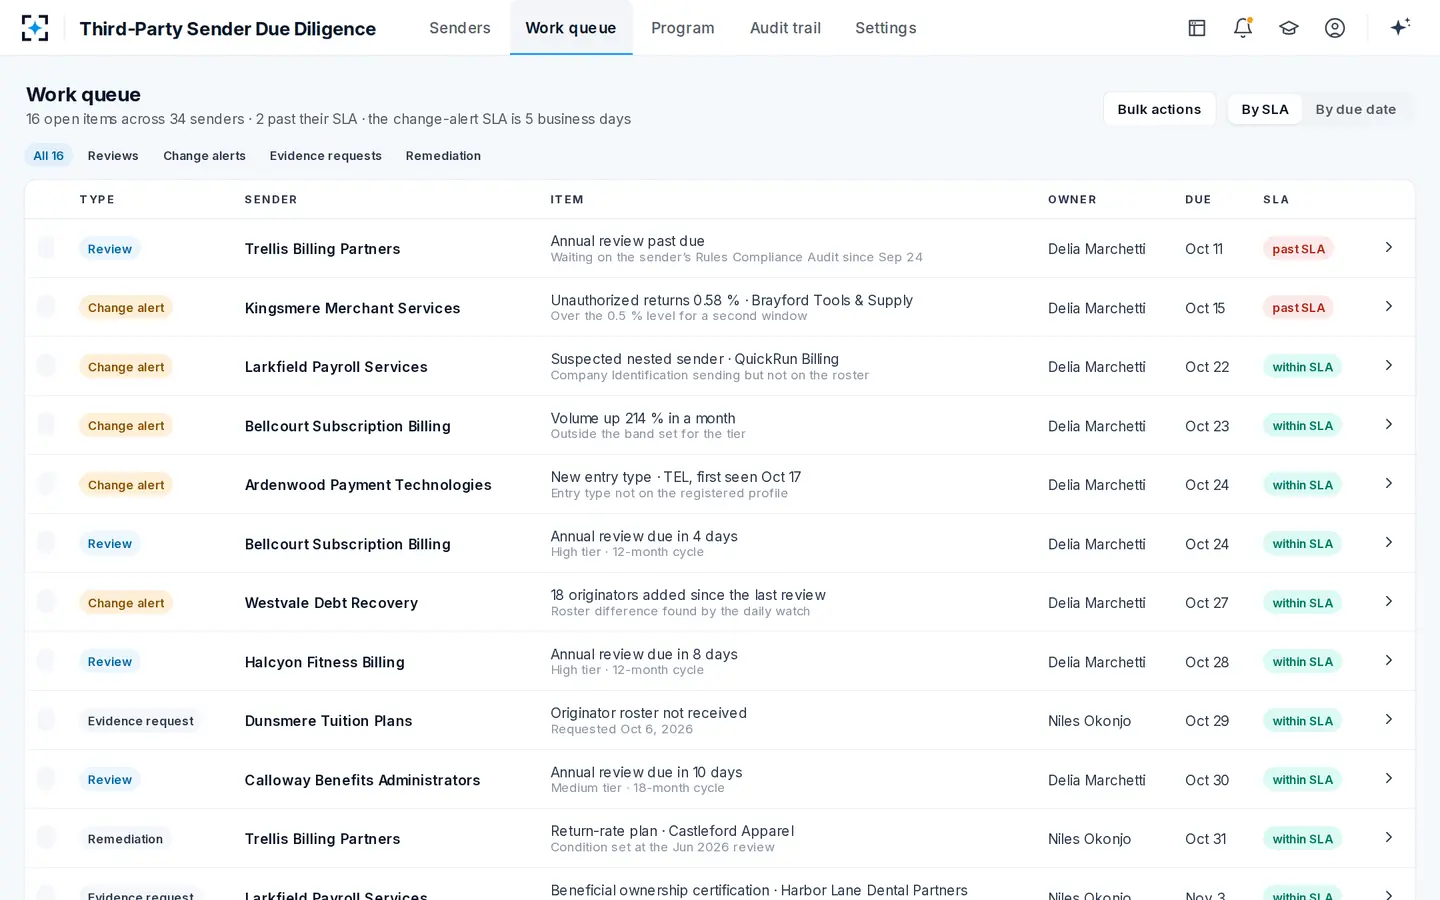1440x900 pixels.
Task: Open Halcyon Fitness Billing sender
Action: tap(325, 662)
